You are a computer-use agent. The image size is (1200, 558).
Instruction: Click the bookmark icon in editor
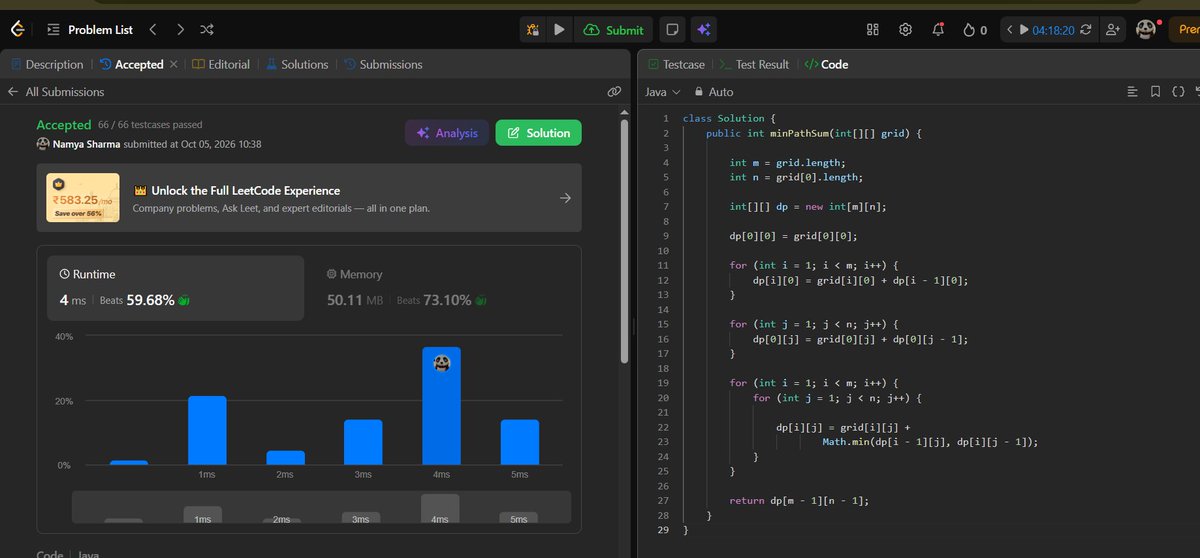1155,92
